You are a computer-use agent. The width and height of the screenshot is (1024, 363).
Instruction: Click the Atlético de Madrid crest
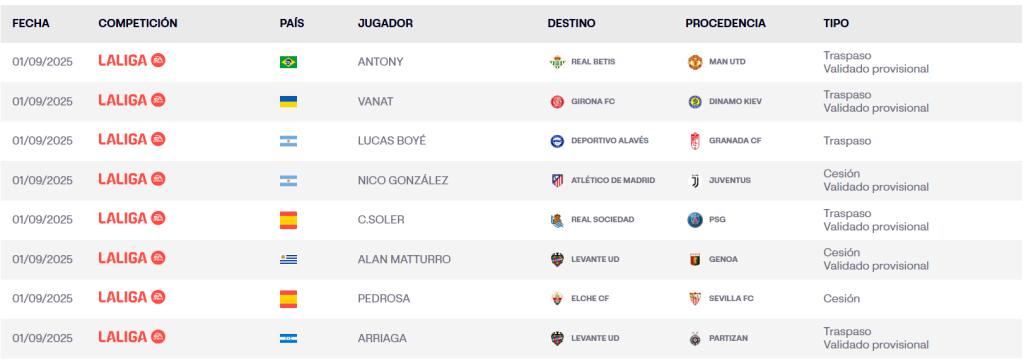click(x=556, y=181)
